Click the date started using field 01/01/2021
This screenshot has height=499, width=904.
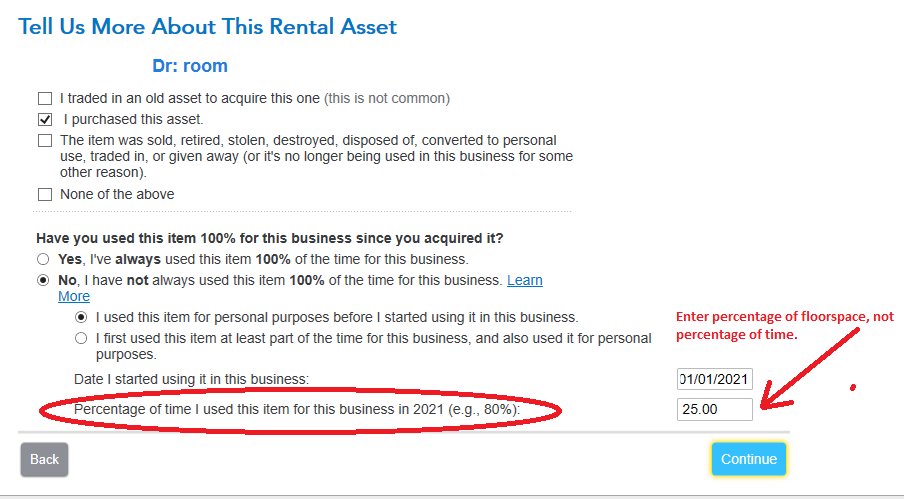click(x=715, y=379)
